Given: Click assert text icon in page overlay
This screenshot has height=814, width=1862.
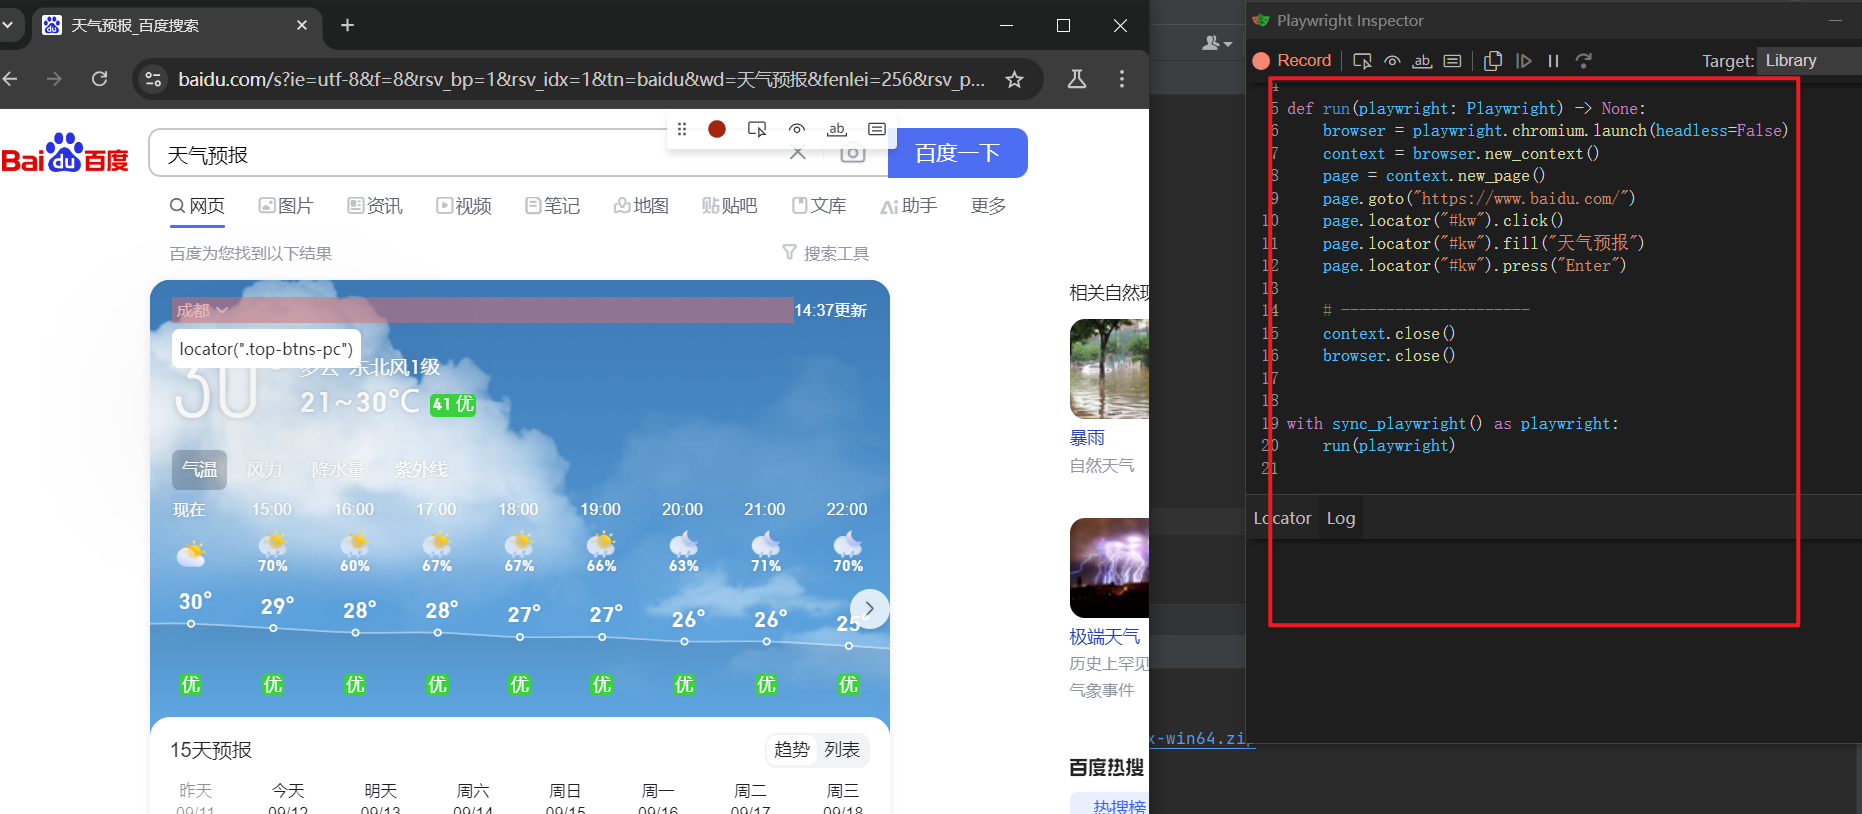Looking at the screenshot, I should click(x=837, y=129).
